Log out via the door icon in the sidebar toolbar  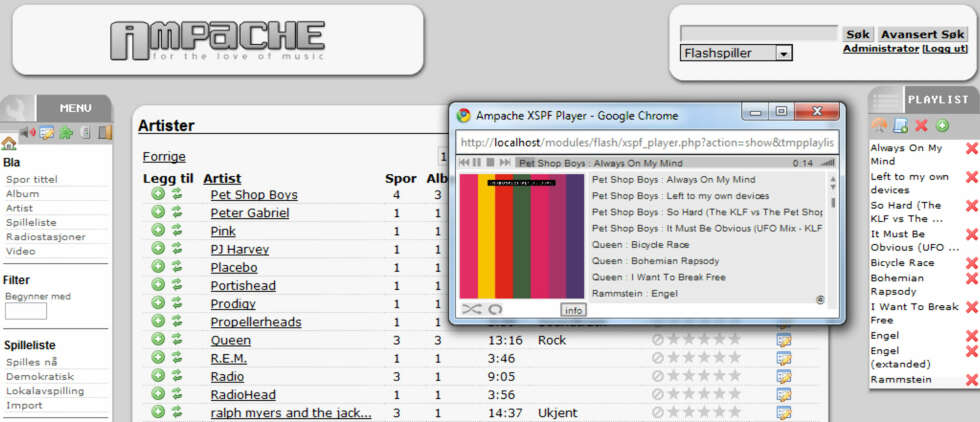click(x=105, y=132)
